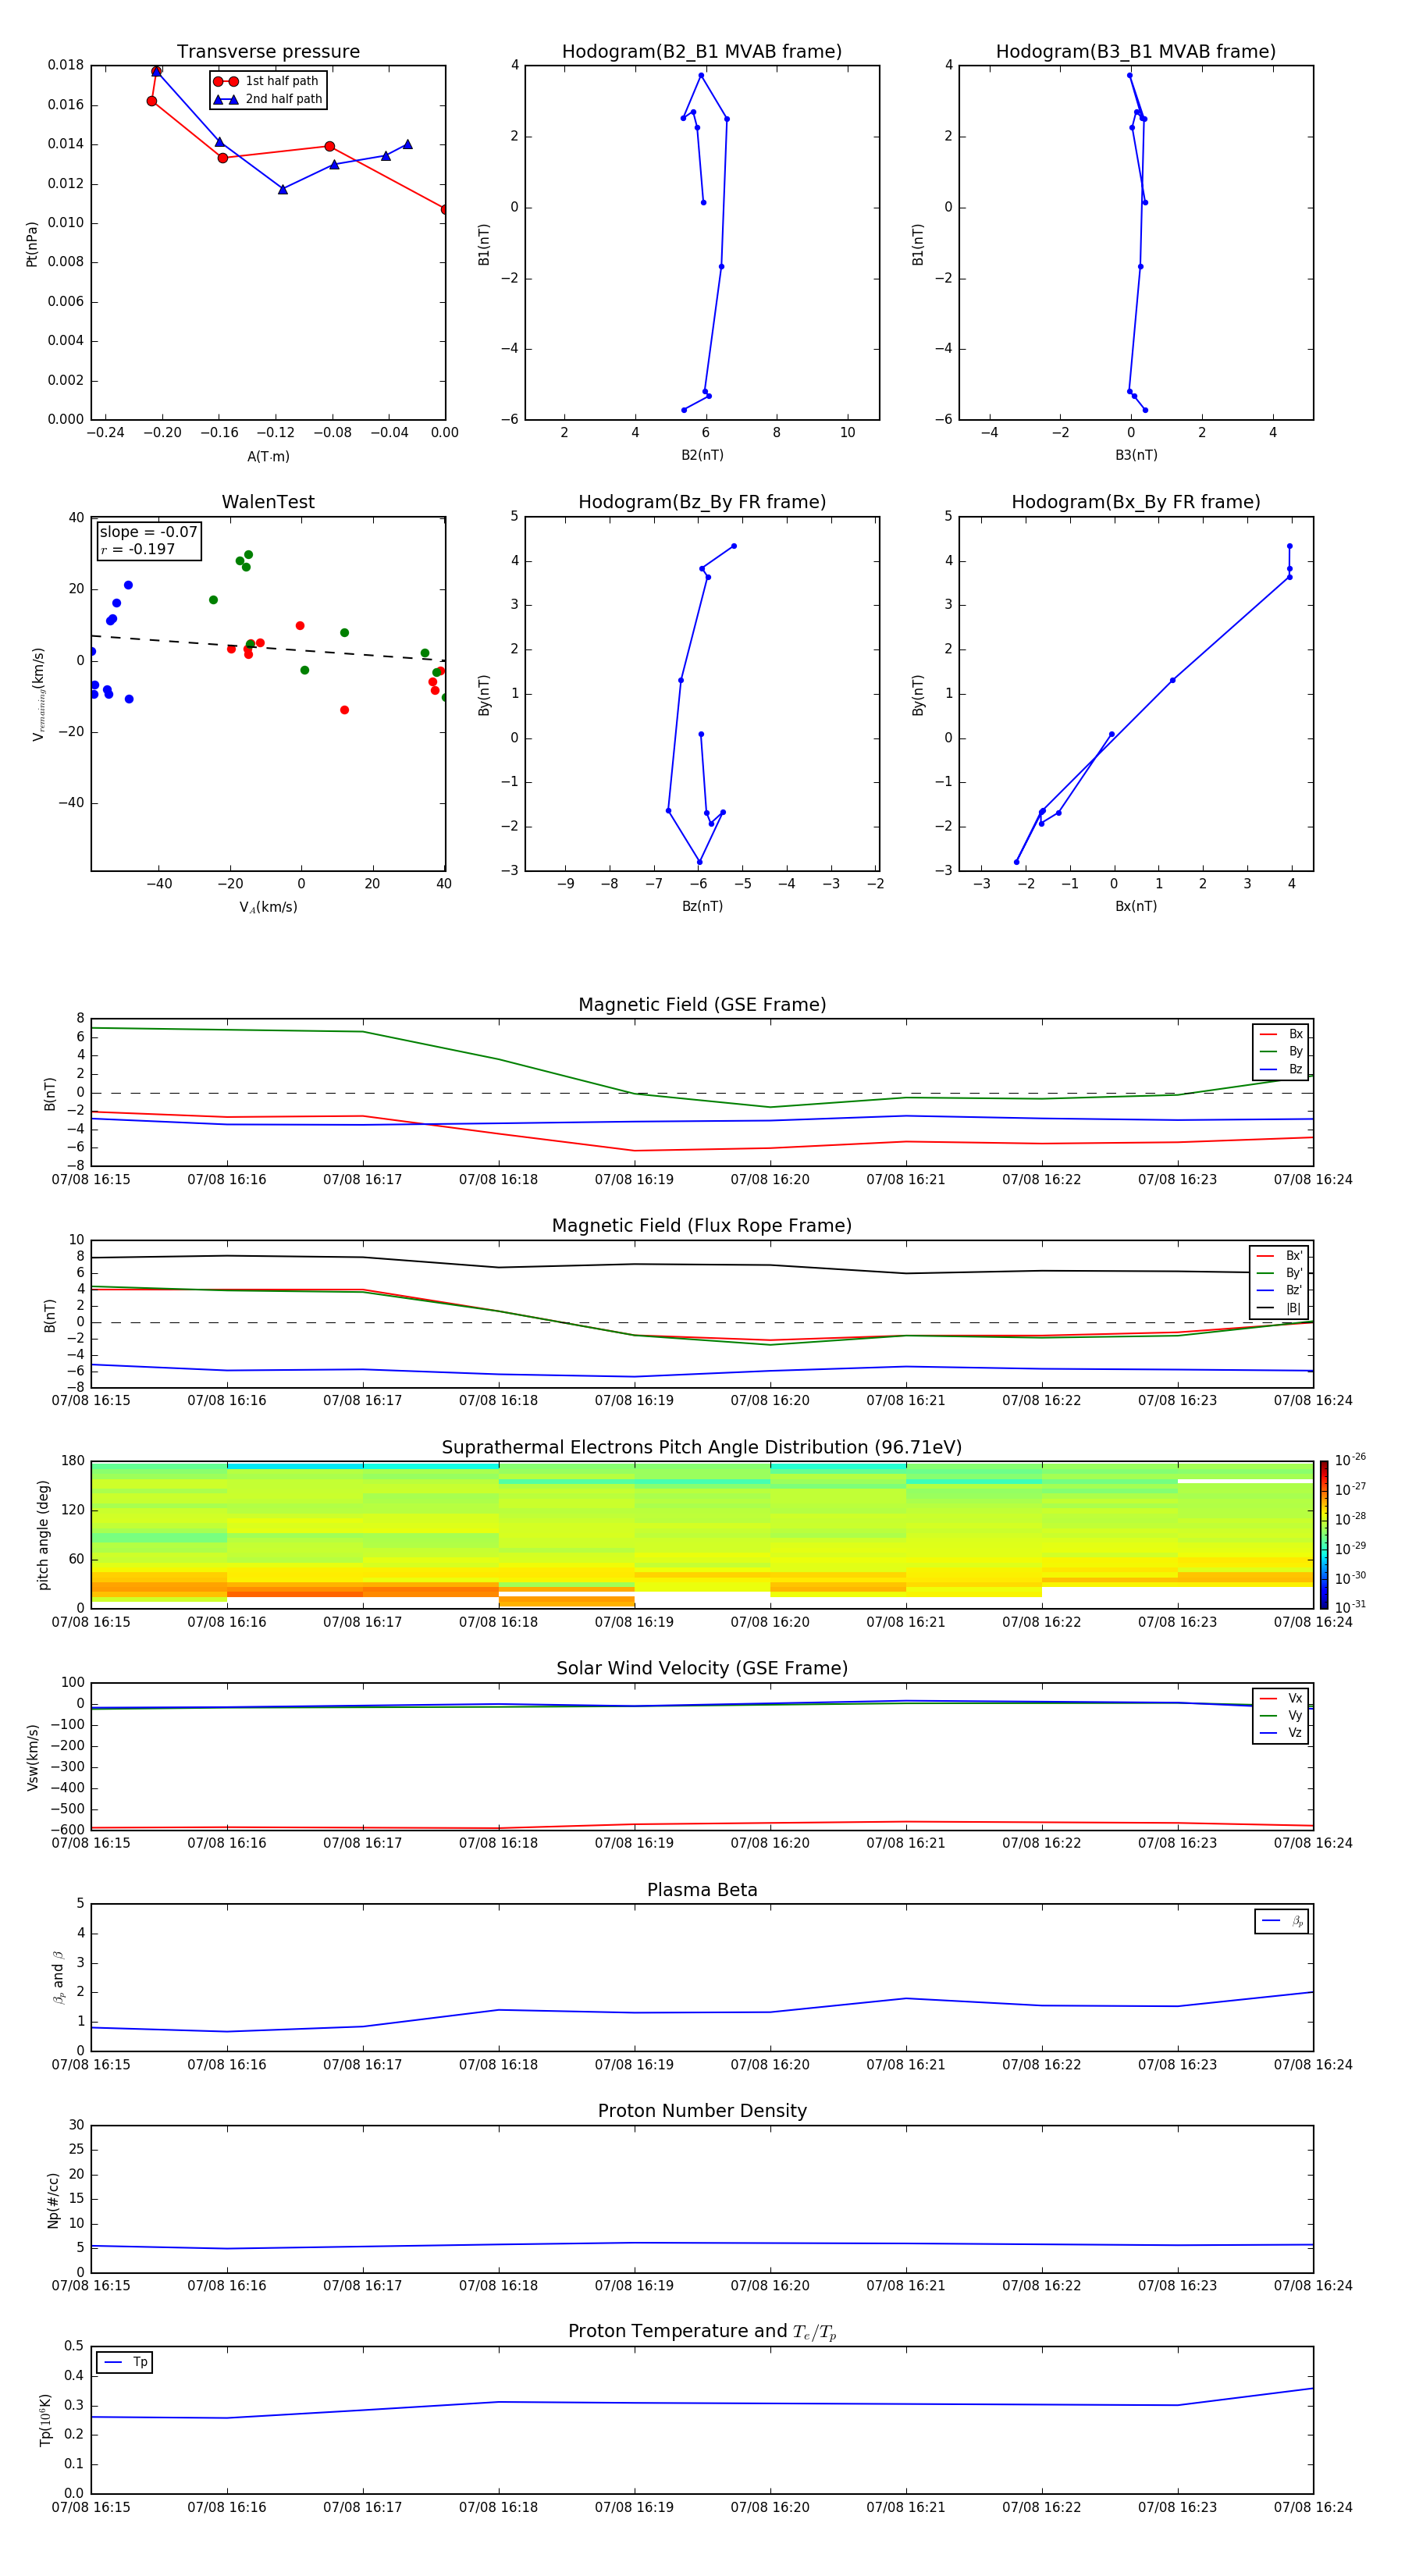Click the Suprathermal Electrons Pitch Angle title
Screen dimensions: 1405x2576
[x=702, y=1448]
